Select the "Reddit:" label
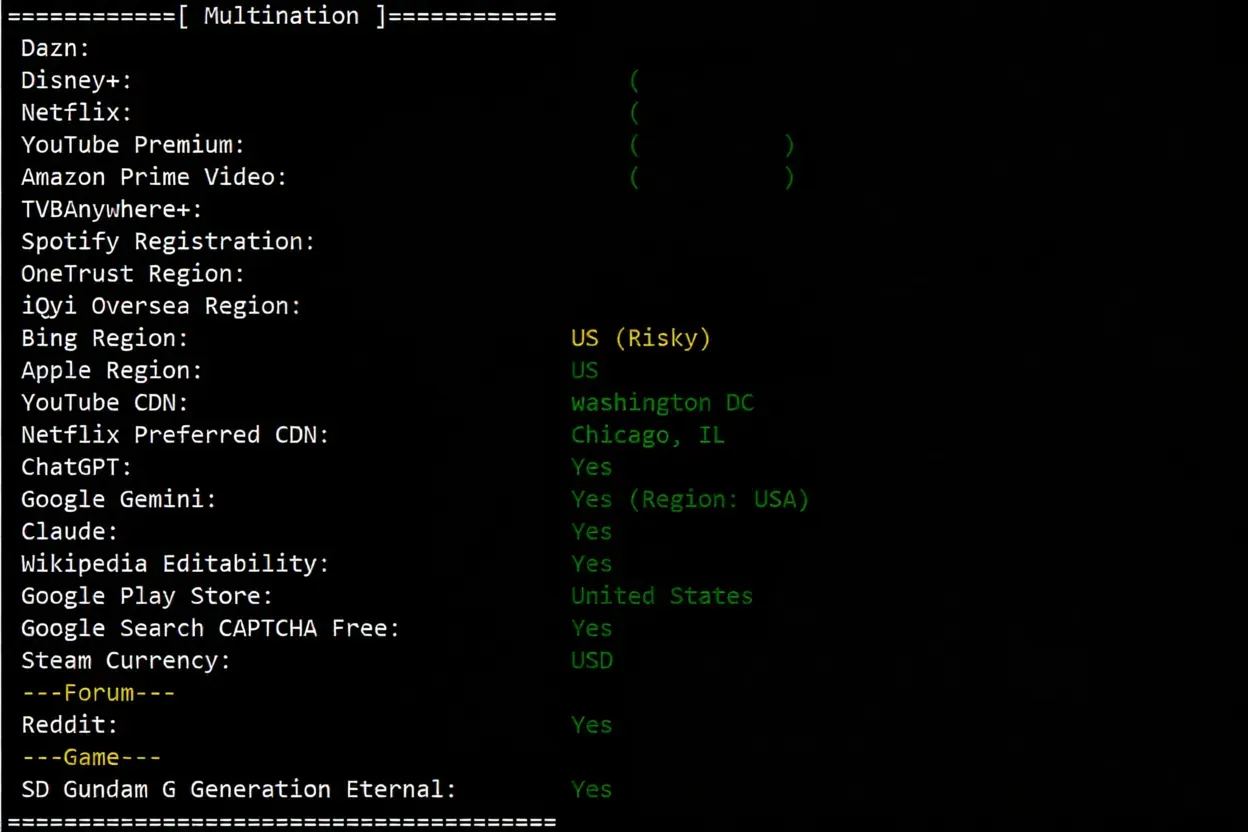Viewport: 1248px width, 832px height. point(70,725)
